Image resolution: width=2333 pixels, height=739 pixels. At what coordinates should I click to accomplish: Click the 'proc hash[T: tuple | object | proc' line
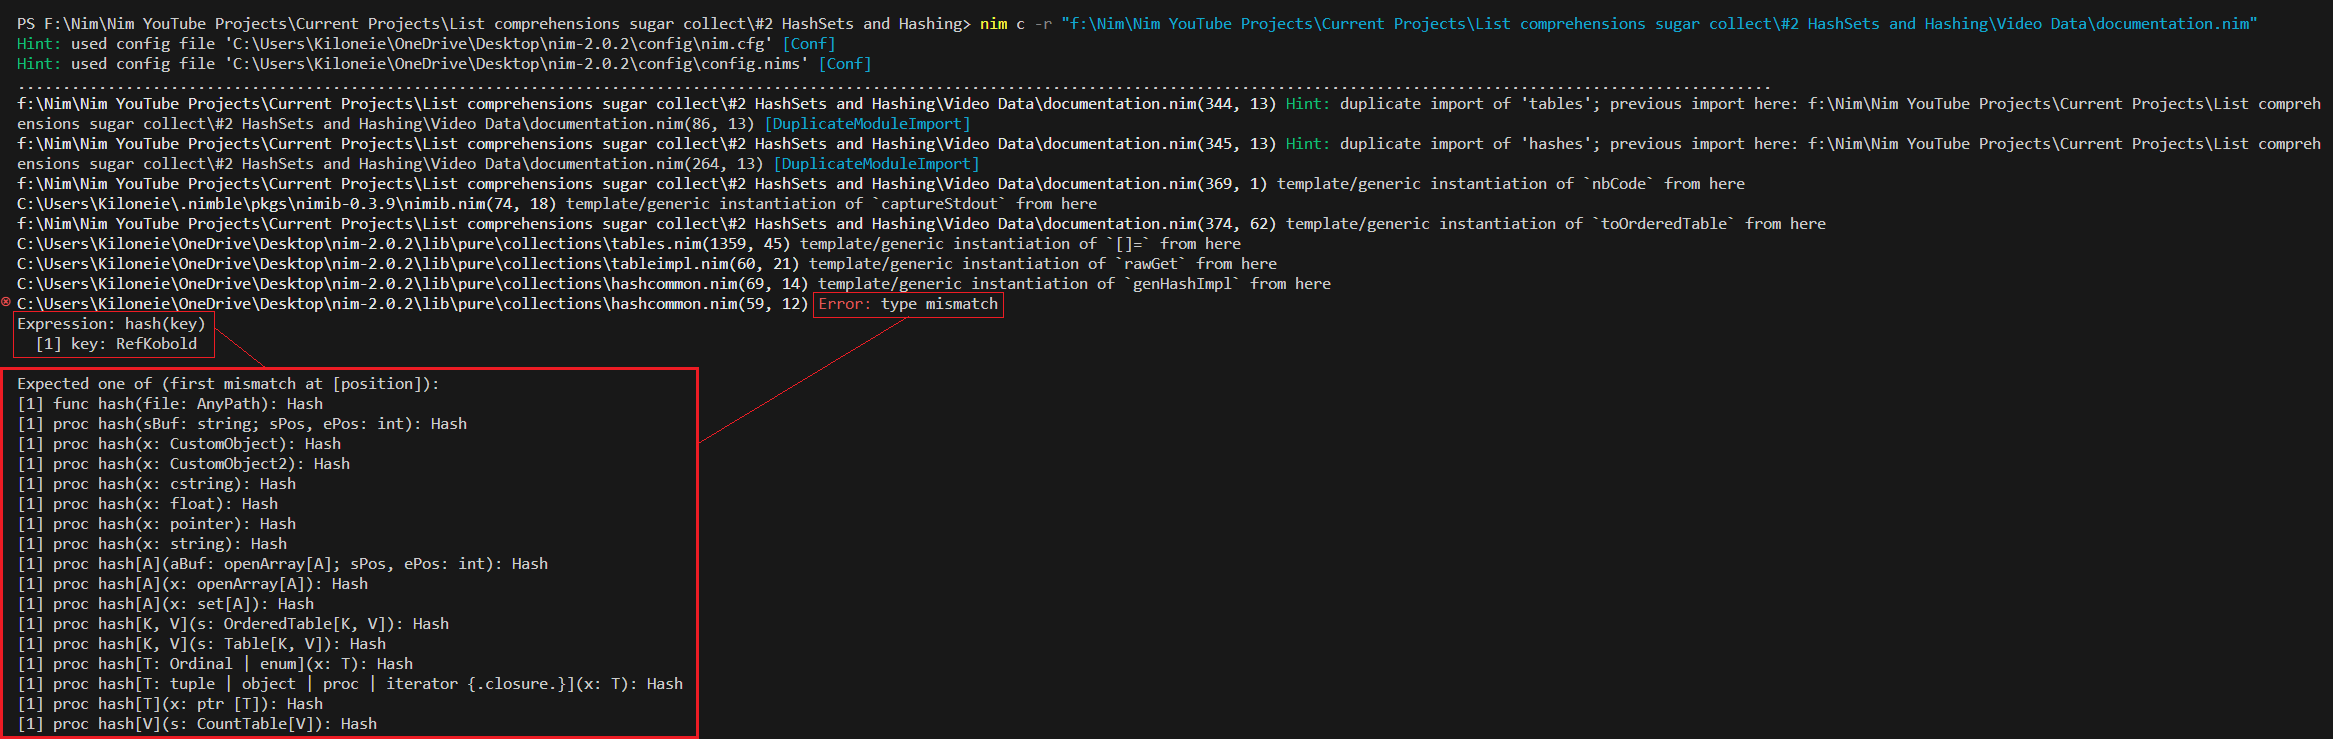350,684
